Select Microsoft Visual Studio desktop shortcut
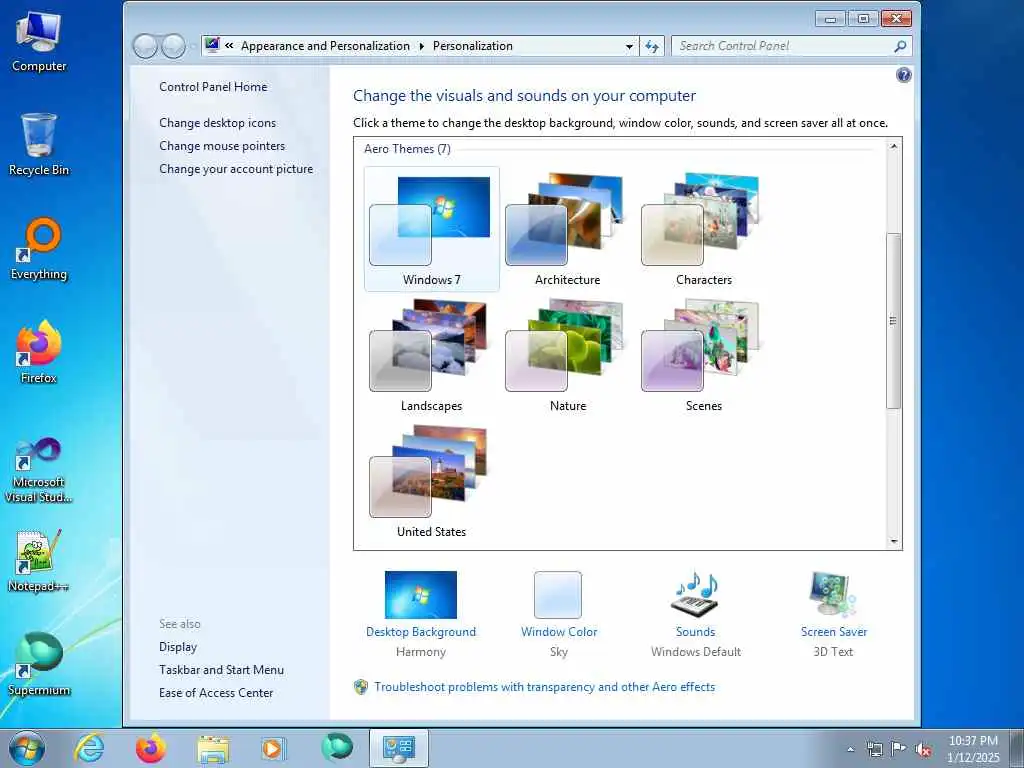 (39, 470)
